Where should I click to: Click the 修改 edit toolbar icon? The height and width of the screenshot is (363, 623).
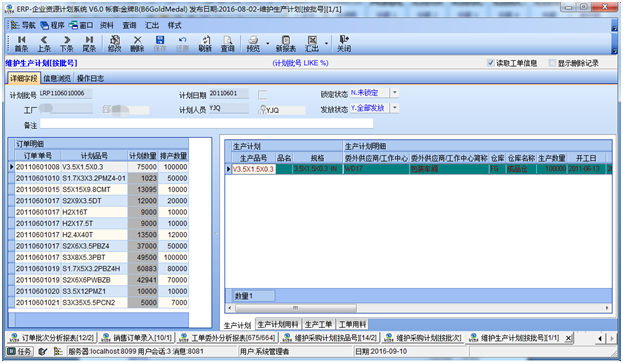115,44
